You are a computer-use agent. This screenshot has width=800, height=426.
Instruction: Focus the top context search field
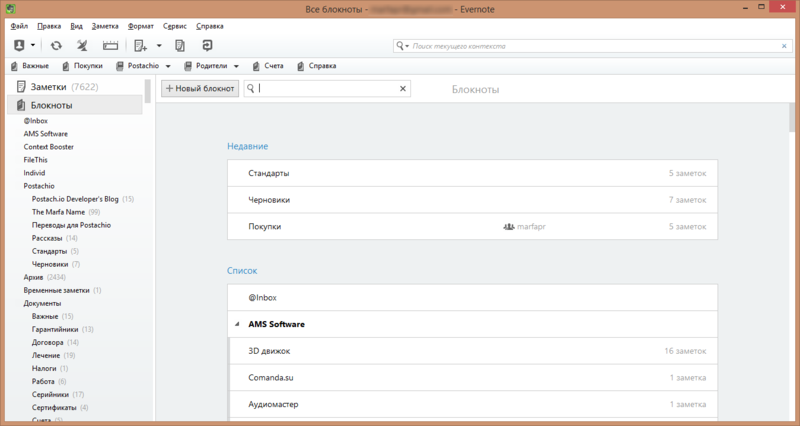594,46
